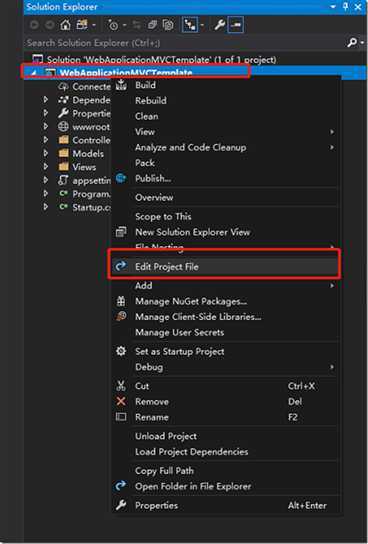Image resolution: width=368 pixels, height=544 pixels.
Task: Click the Switch Views solution folder icon
Action: (x=83, y=25)
